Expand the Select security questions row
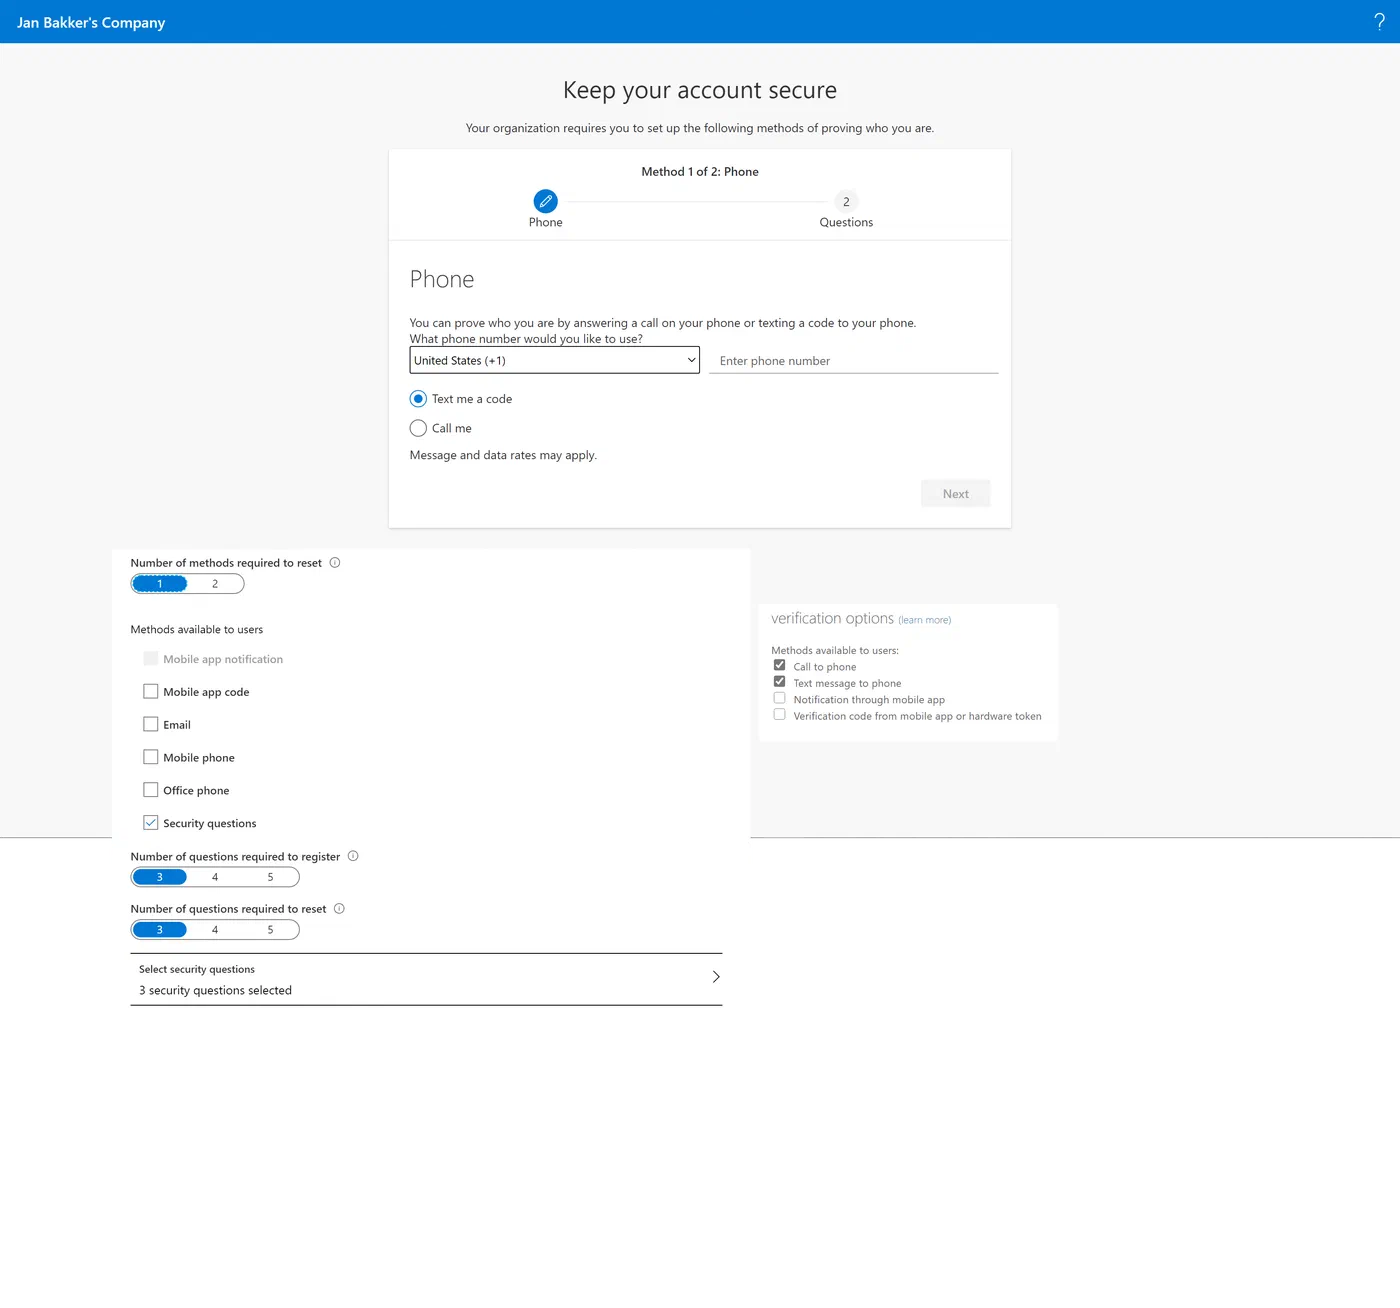Image resolution: width=1400 pixels, height=1308 pixels. [426, 979]
